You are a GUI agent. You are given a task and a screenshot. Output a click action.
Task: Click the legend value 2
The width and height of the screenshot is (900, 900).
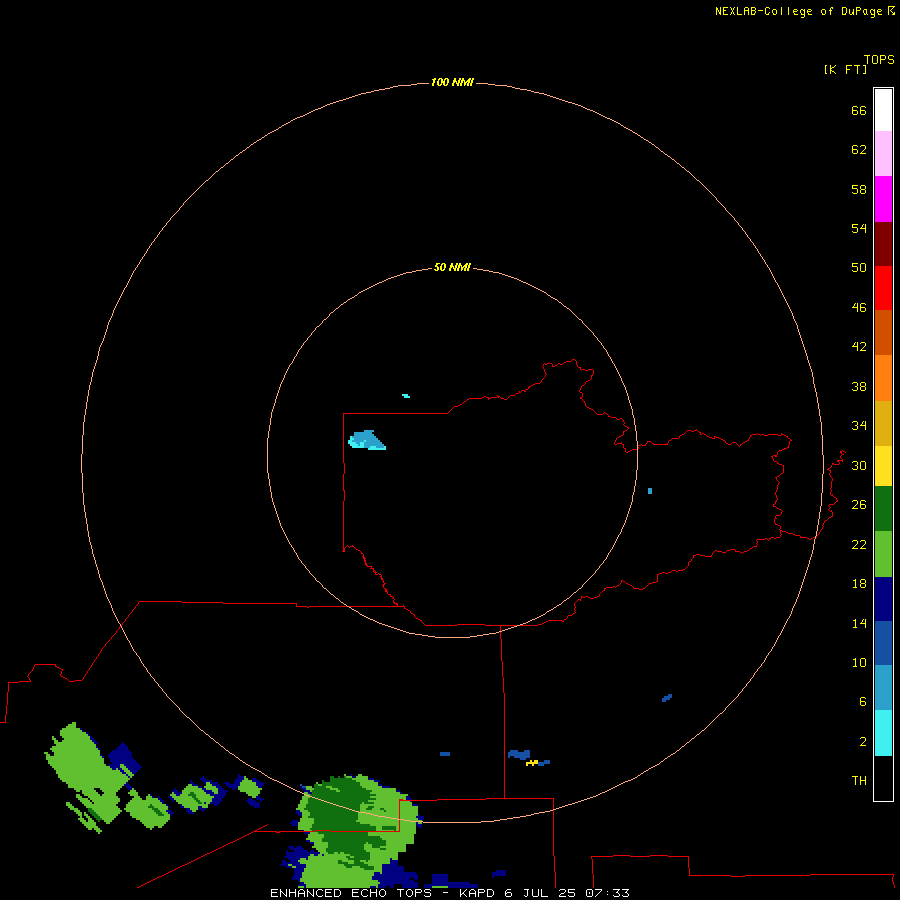tap(862, 741)
